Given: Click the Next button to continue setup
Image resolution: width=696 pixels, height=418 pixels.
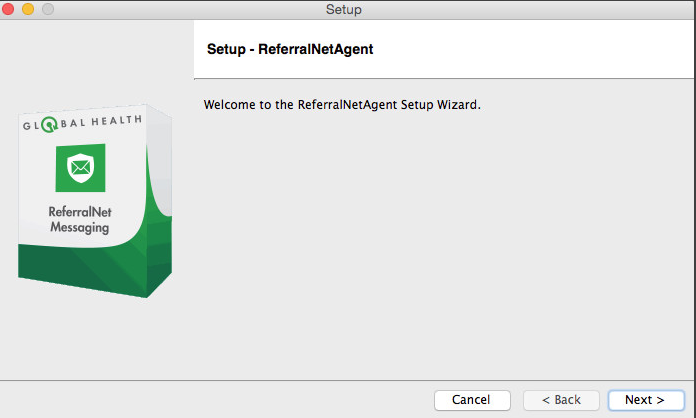Looking at the screenshot, I should (x=645, y=400).
